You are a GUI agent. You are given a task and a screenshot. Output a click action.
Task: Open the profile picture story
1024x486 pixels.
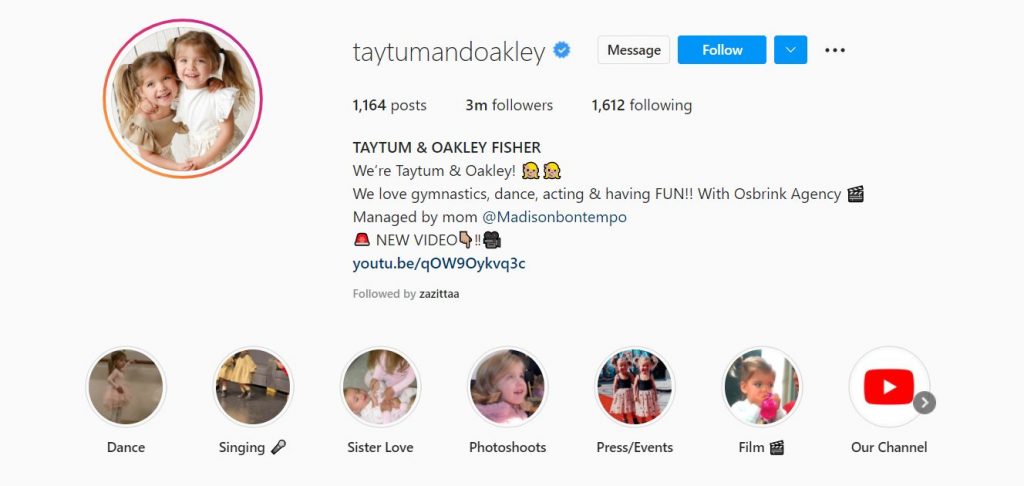pyautogui.click(x=183, y=99)
